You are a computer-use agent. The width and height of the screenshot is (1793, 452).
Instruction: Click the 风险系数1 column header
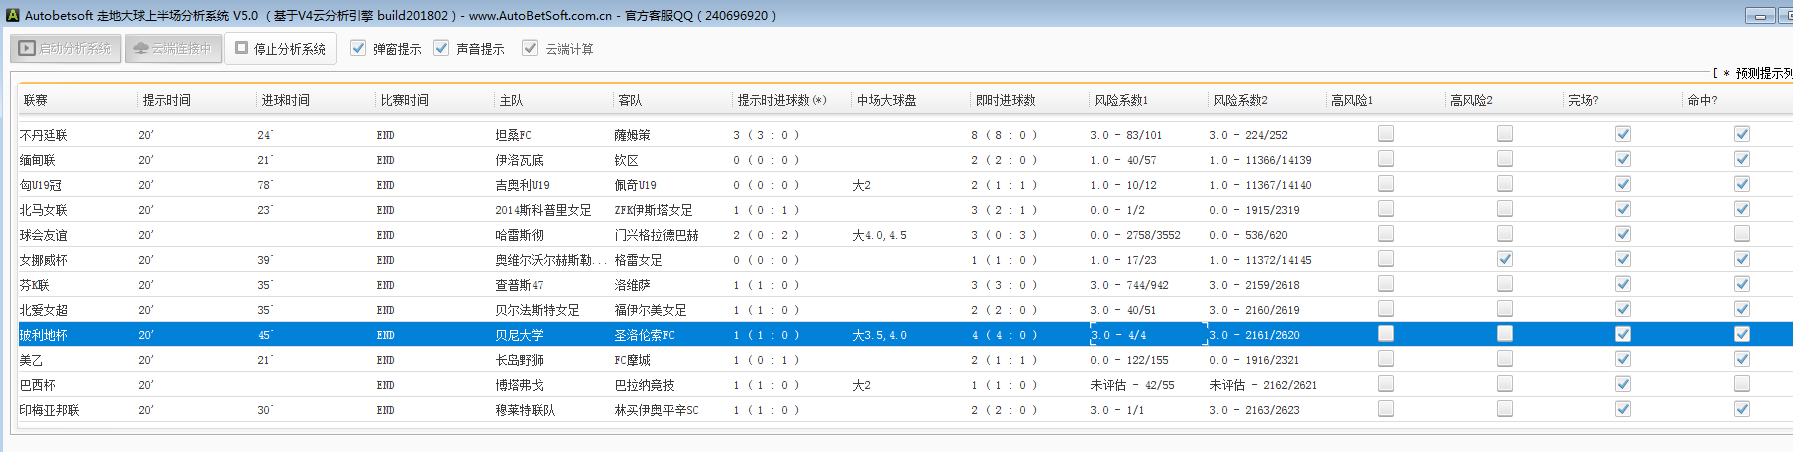[1121, 100]
